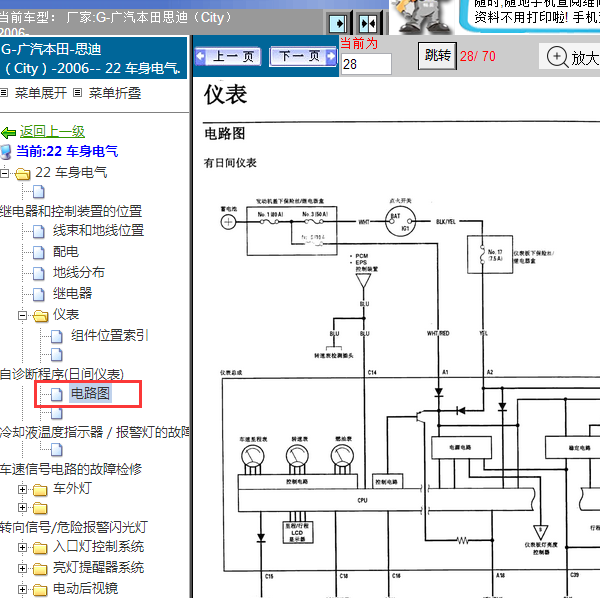Open 自诊断程序(日间仪表) item
The height and width of the screenshot is (598, 600).
click(x=62, y=374)
